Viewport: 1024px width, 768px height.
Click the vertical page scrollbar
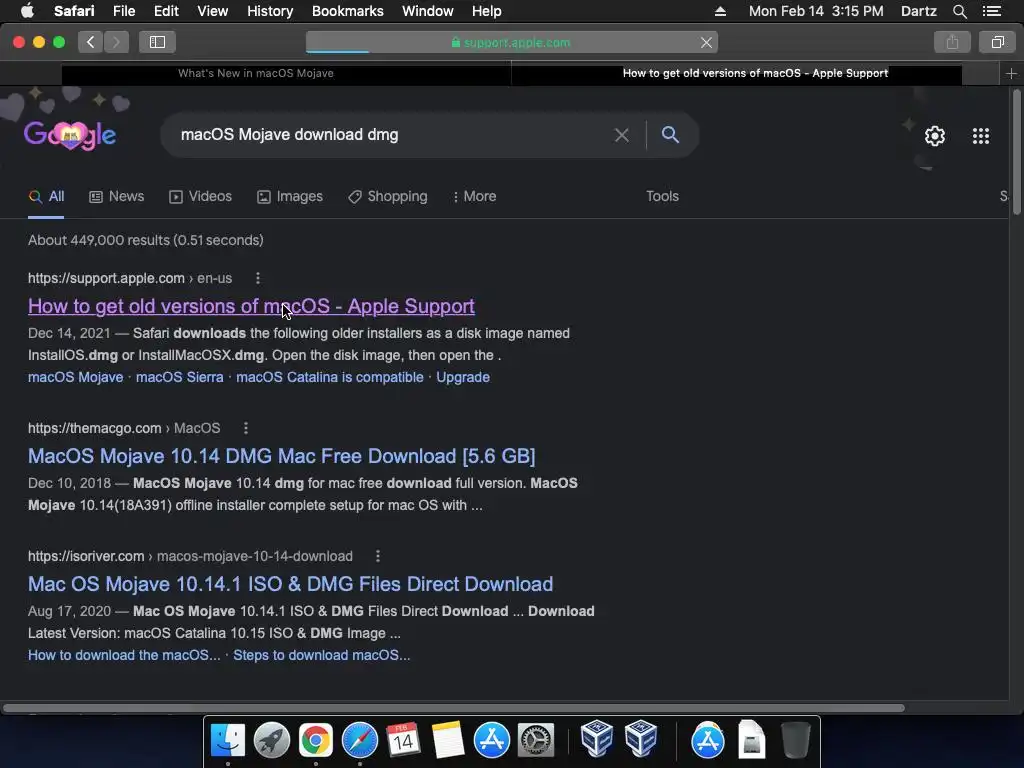(x=1017, y=153)
